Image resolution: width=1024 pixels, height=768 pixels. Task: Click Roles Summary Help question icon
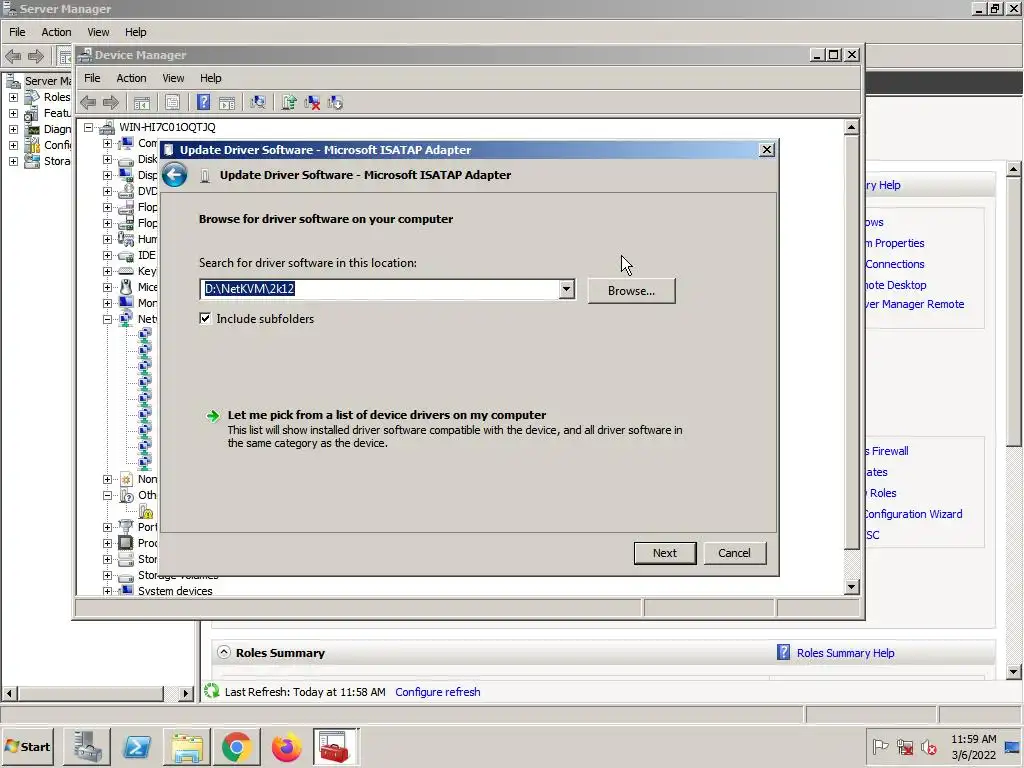tap(783, 652)
